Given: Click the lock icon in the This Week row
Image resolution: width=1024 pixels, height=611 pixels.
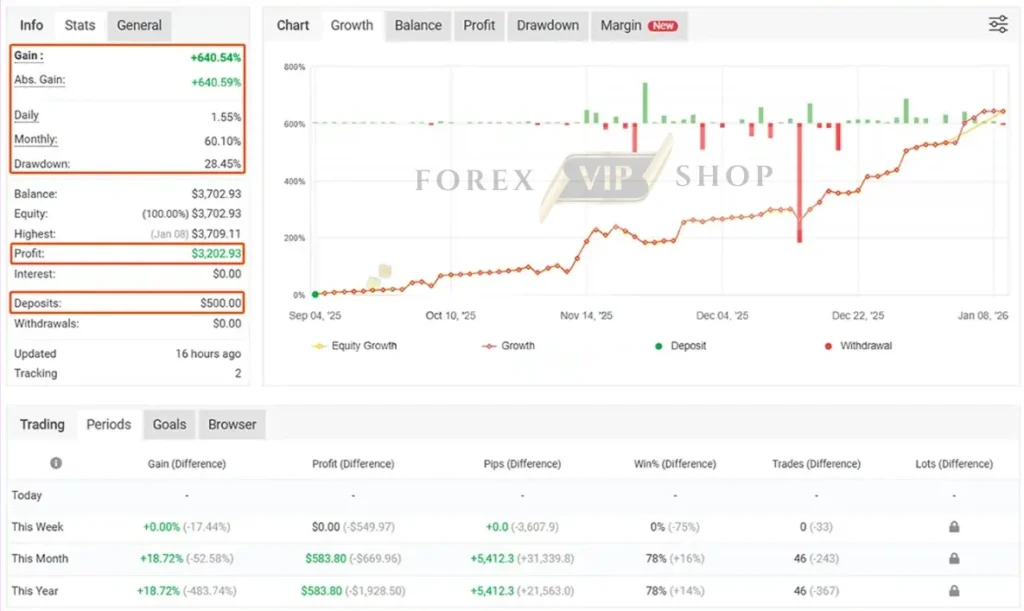Looking at the screenshot, I should pos(954,527).
